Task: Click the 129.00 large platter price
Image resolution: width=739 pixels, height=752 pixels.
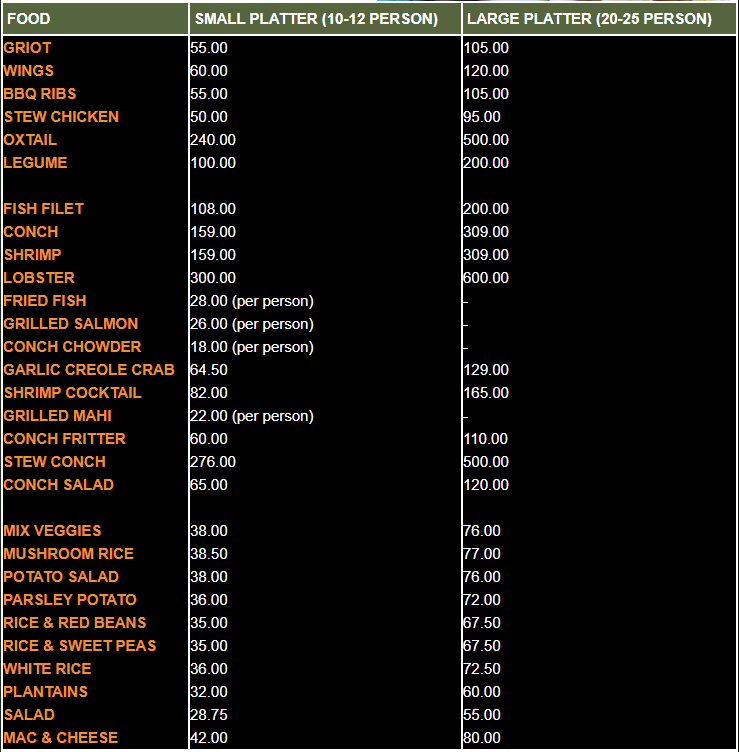Action: point(486,370)
